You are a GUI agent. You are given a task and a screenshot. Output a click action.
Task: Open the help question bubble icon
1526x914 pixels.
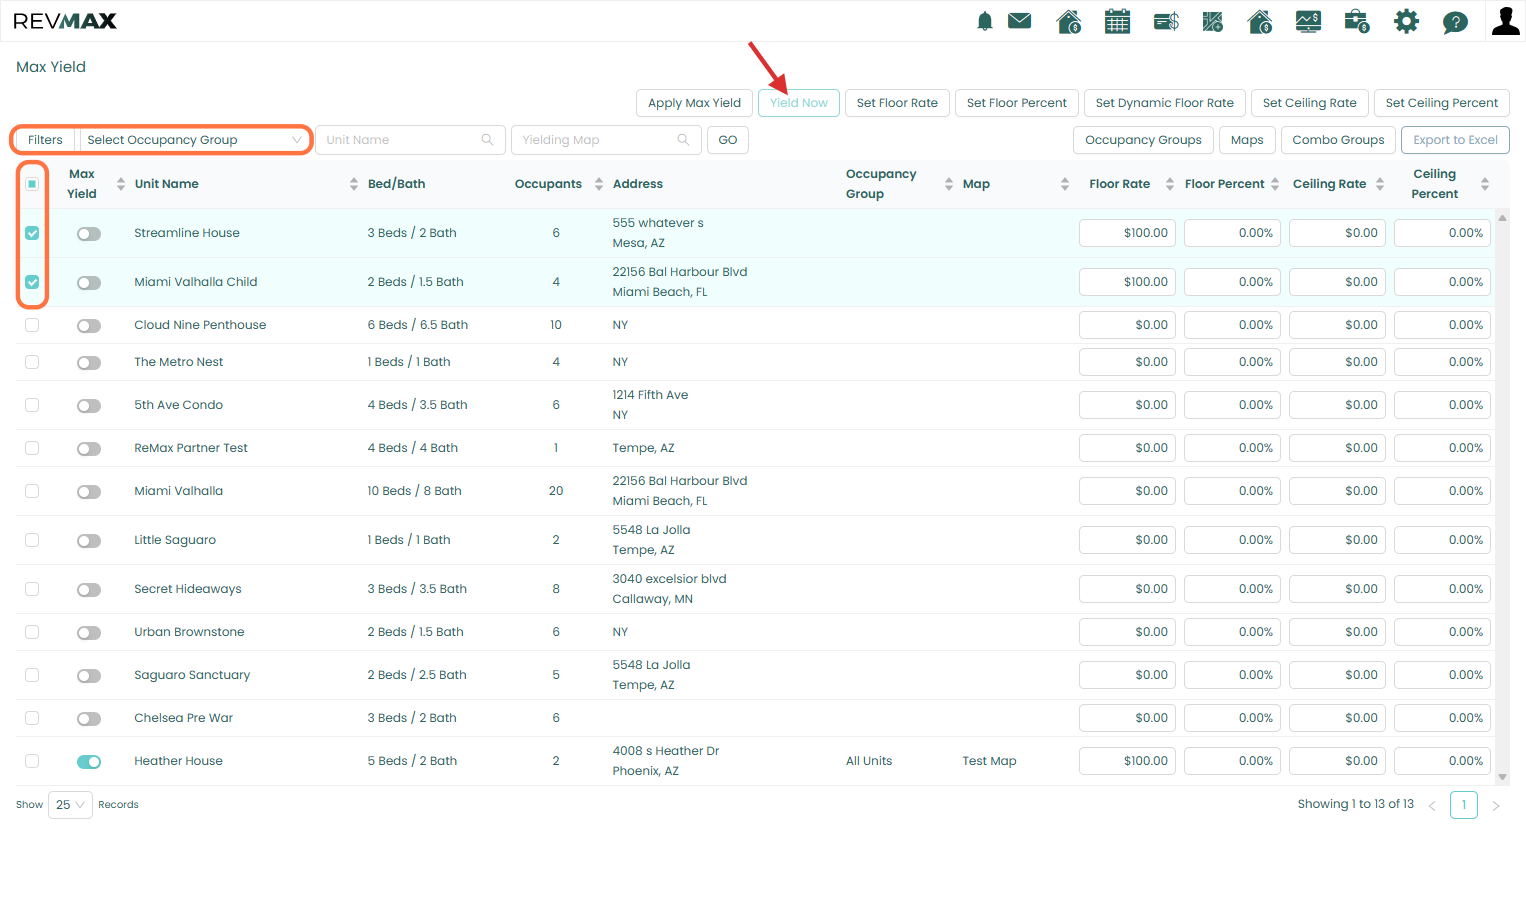point(1455,22)
